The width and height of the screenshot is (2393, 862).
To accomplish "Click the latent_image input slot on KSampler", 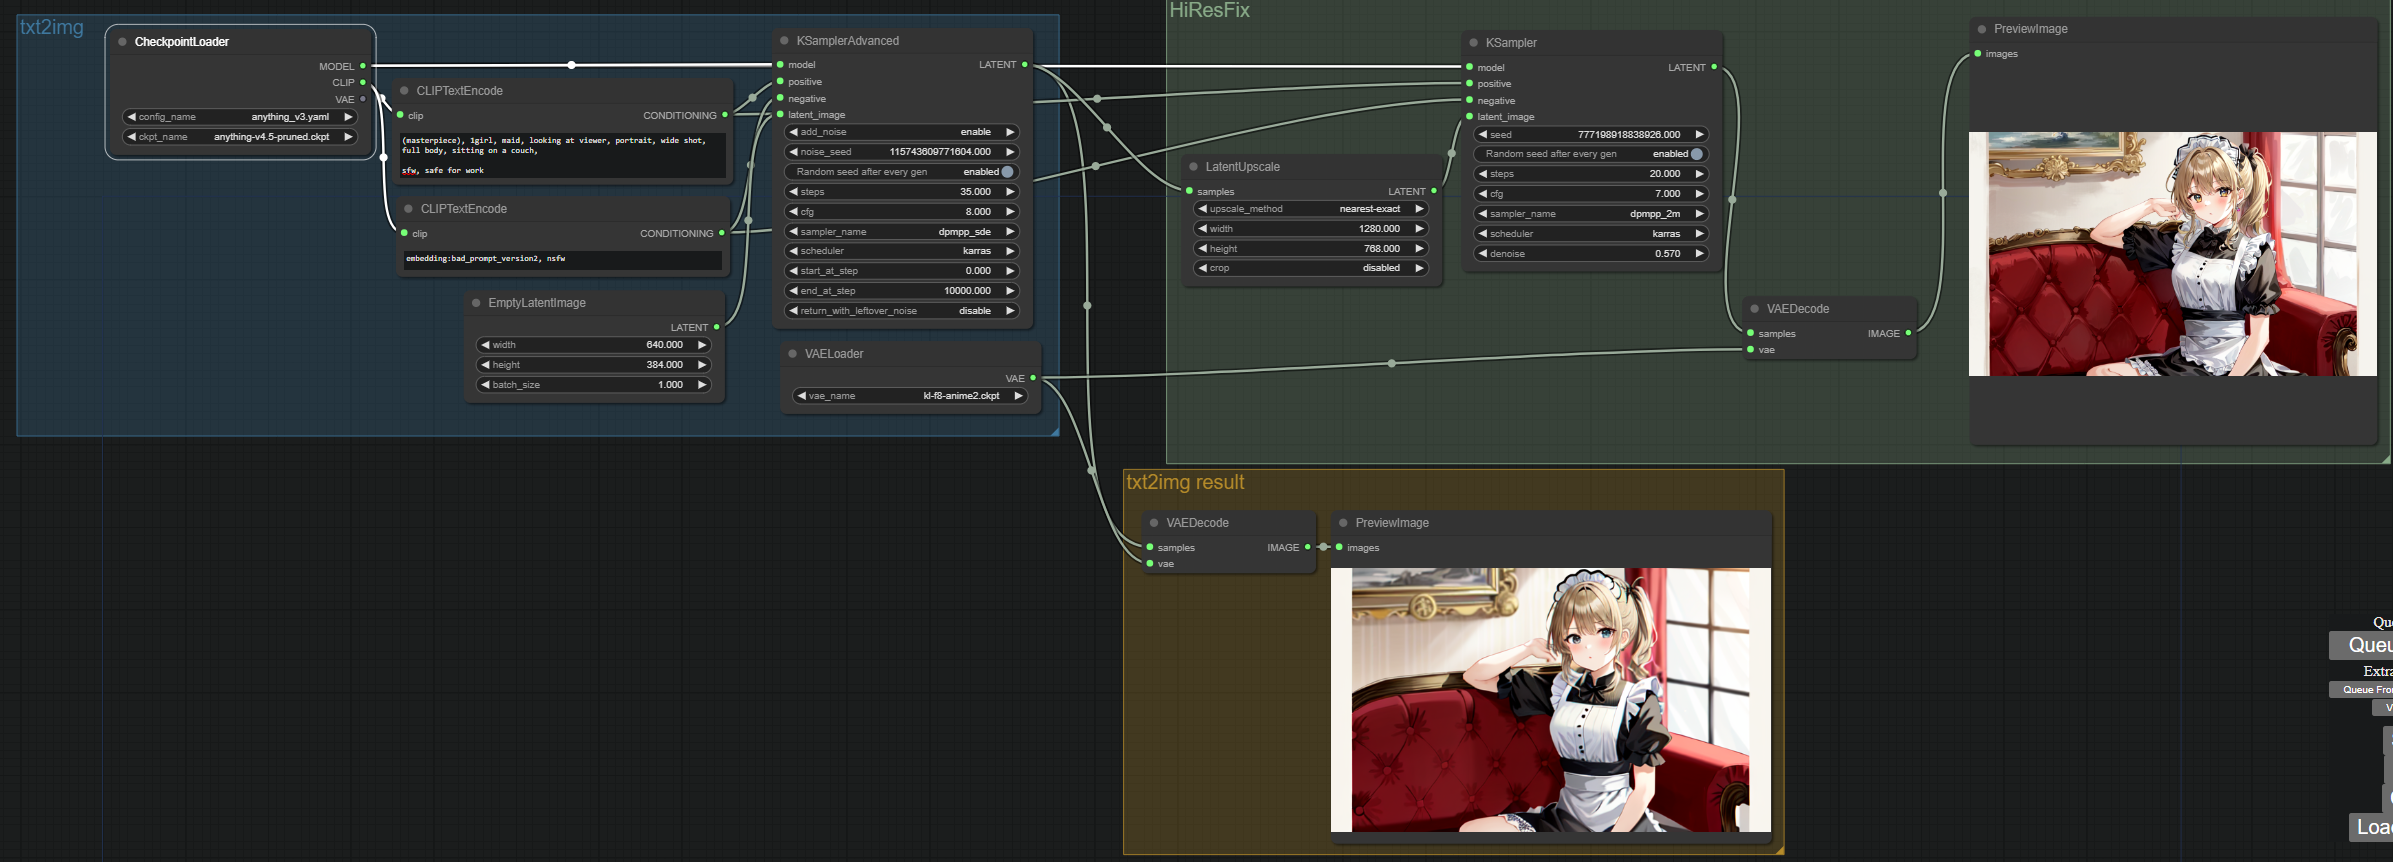I will point(1469,117).
